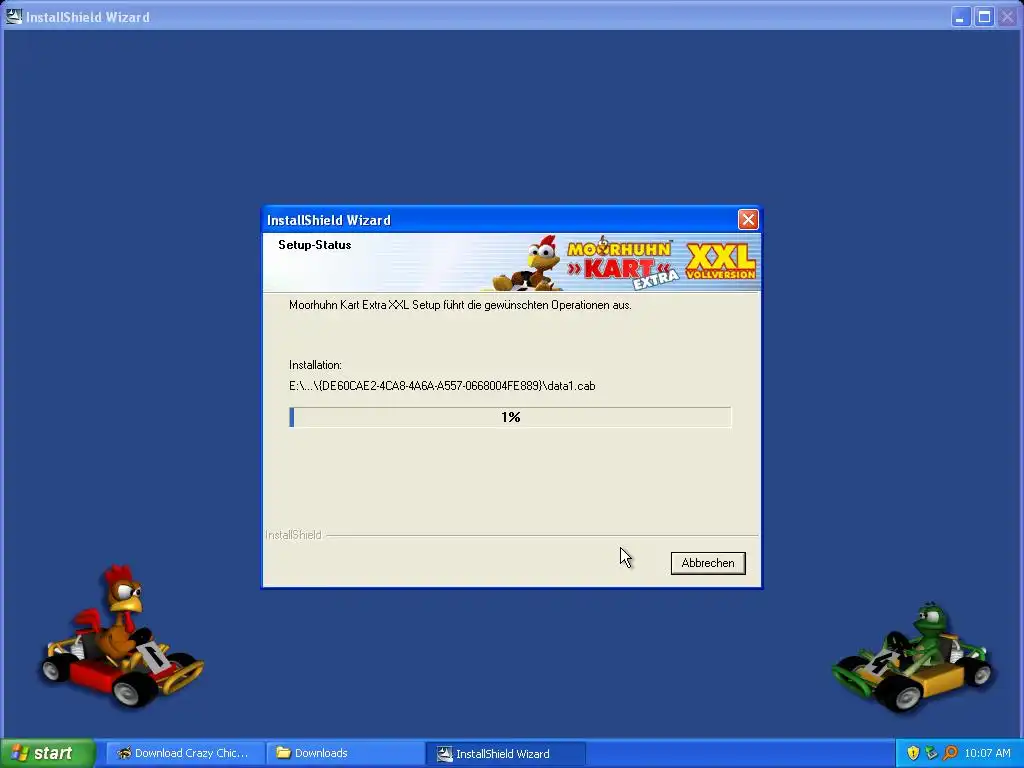Click the 'Installation:' label
This screenshot has height=768, width=1024.
pyautogui.click(x=315, y=365)
